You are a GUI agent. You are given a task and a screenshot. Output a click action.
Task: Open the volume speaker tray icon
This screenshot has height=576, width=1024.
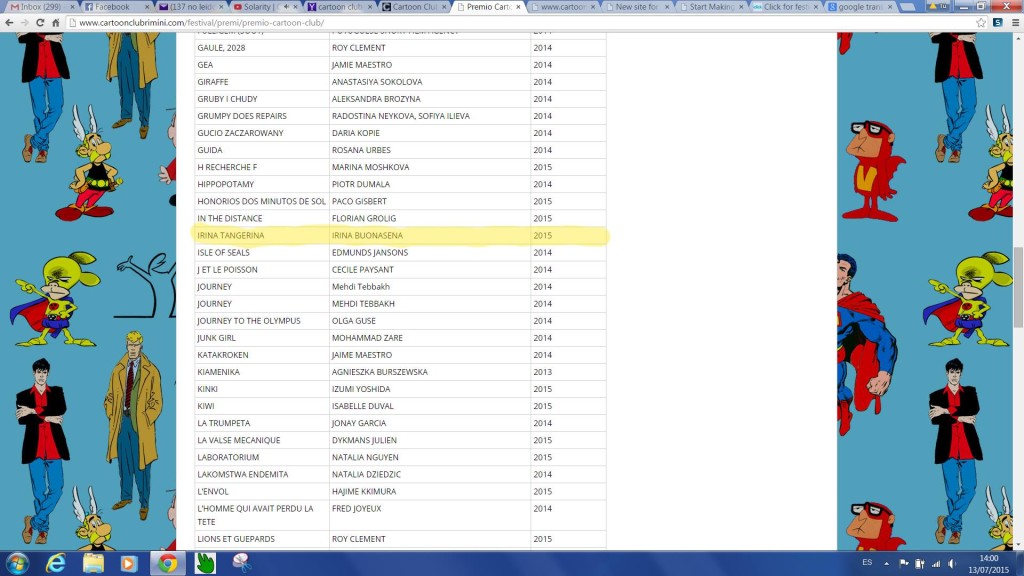952,564
